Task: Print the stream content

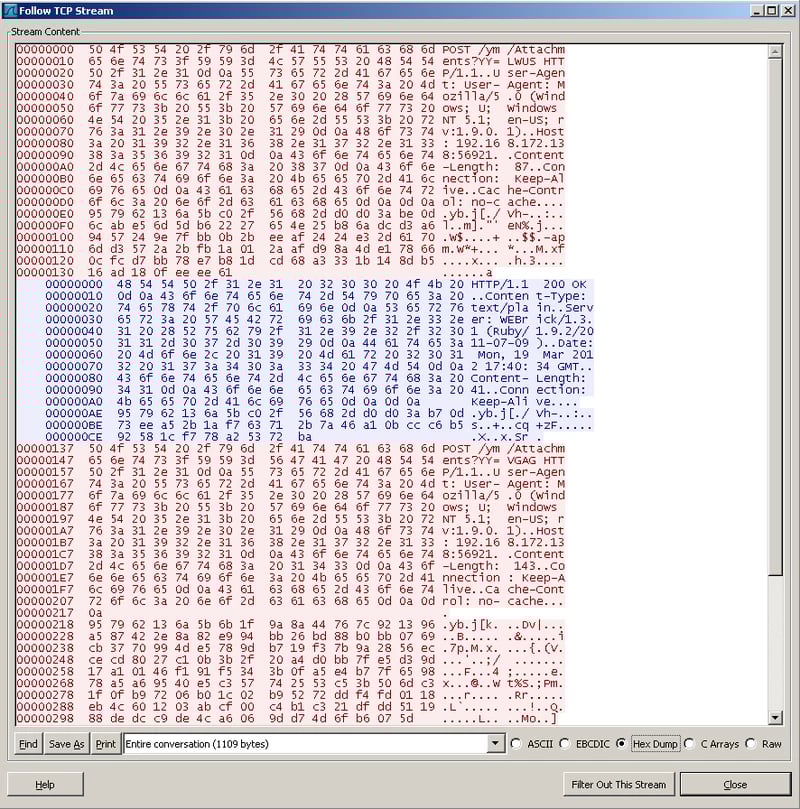Action: pos(105,744)
